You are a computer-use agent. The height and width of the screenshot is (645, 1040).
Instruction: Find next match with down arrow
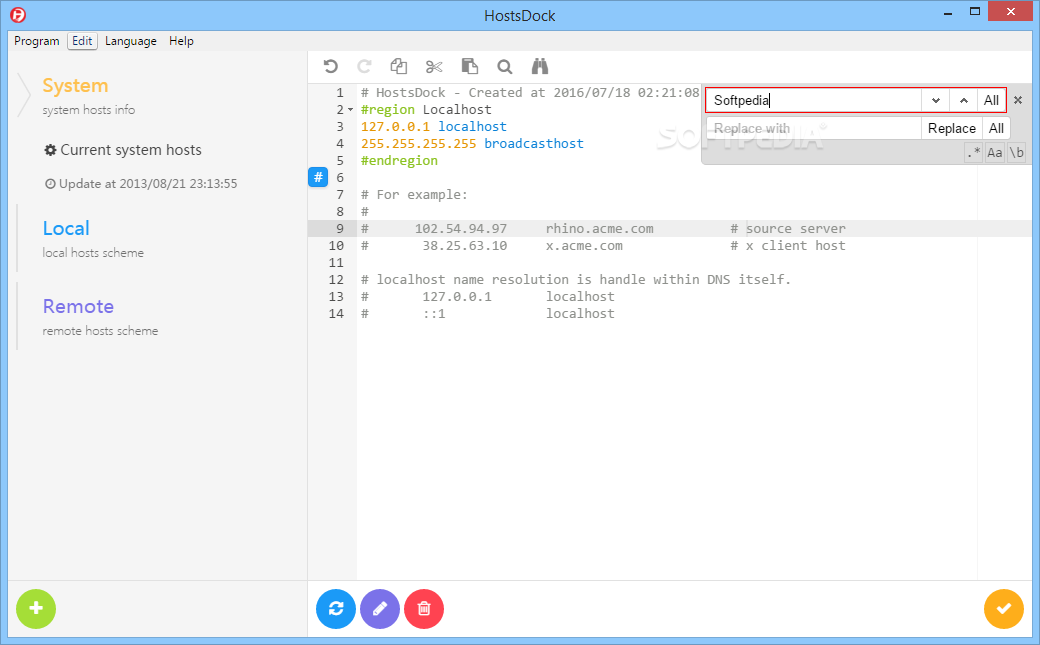[x=935, y=100]
